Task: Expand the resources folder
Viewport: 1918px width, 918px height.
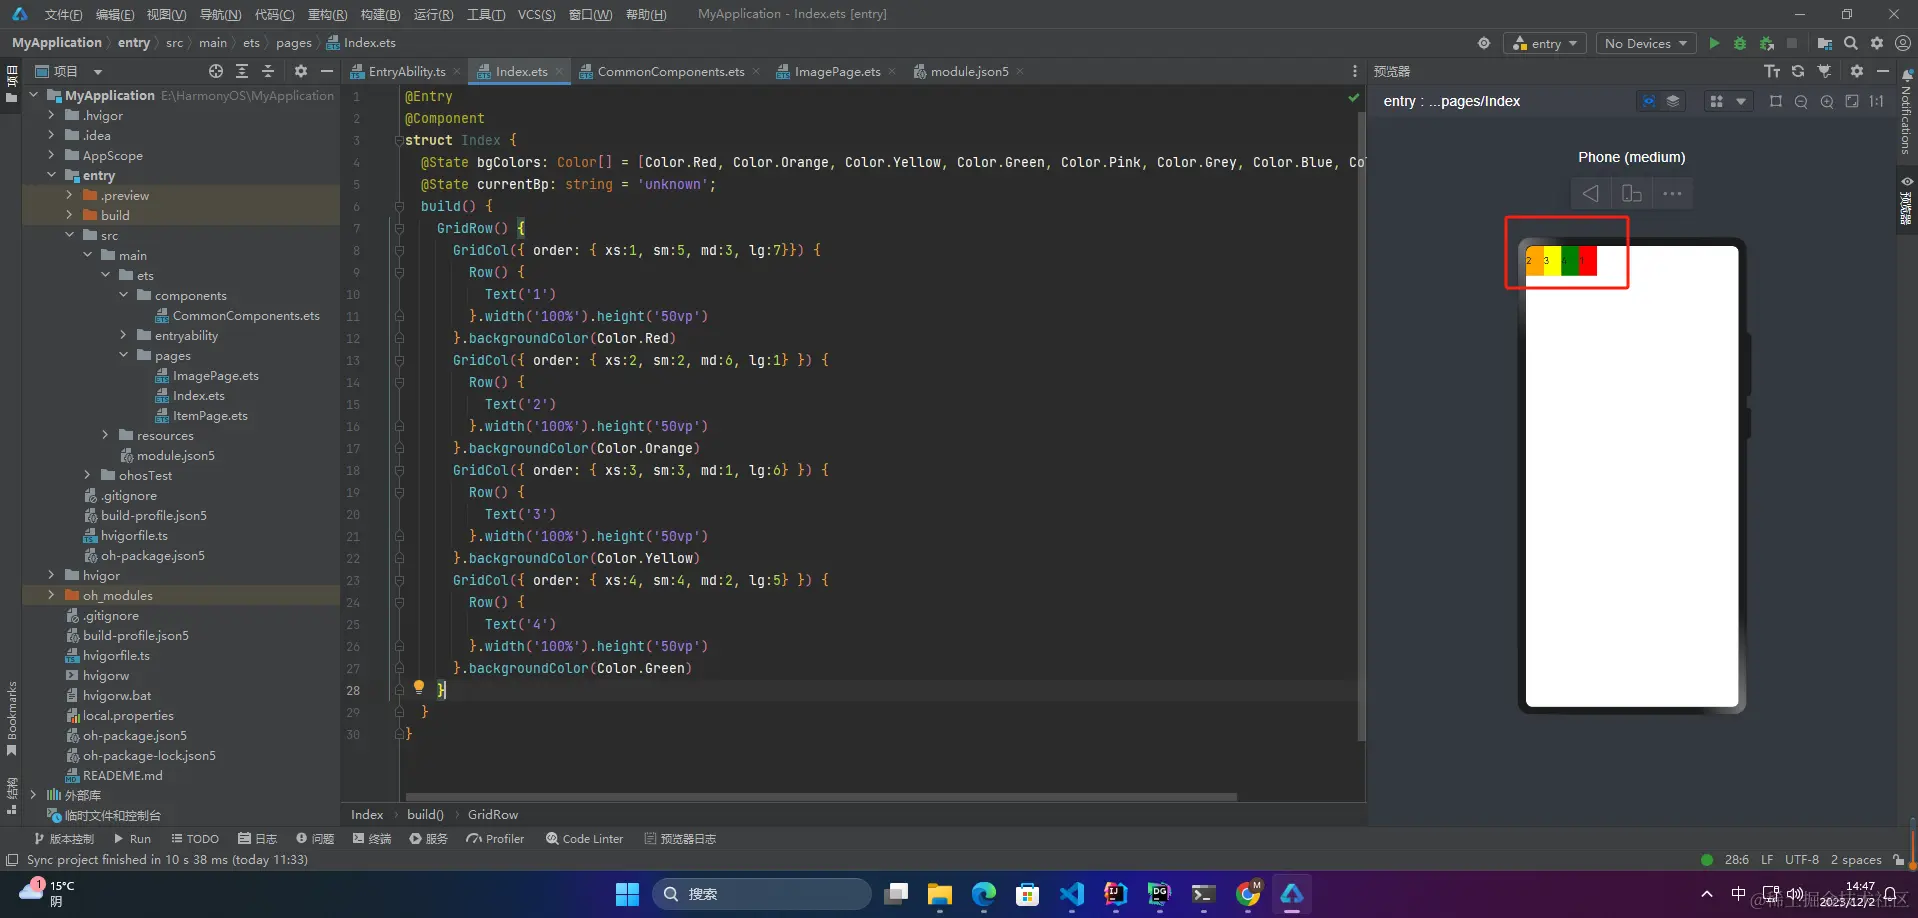Action: [x=105, y=435]
